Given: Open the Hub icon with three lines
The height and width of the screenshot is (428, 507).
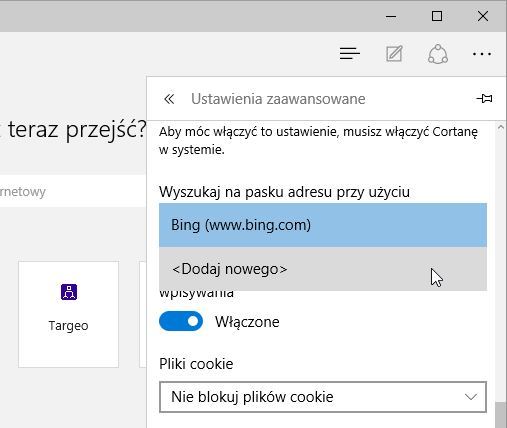Looking at the screenshot, I should click(x=350, y=54).
